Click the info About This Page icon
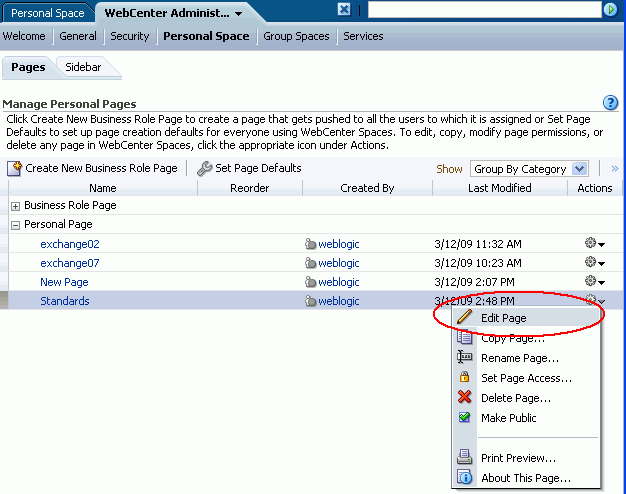The image size is (626, 494). point(464,477)
